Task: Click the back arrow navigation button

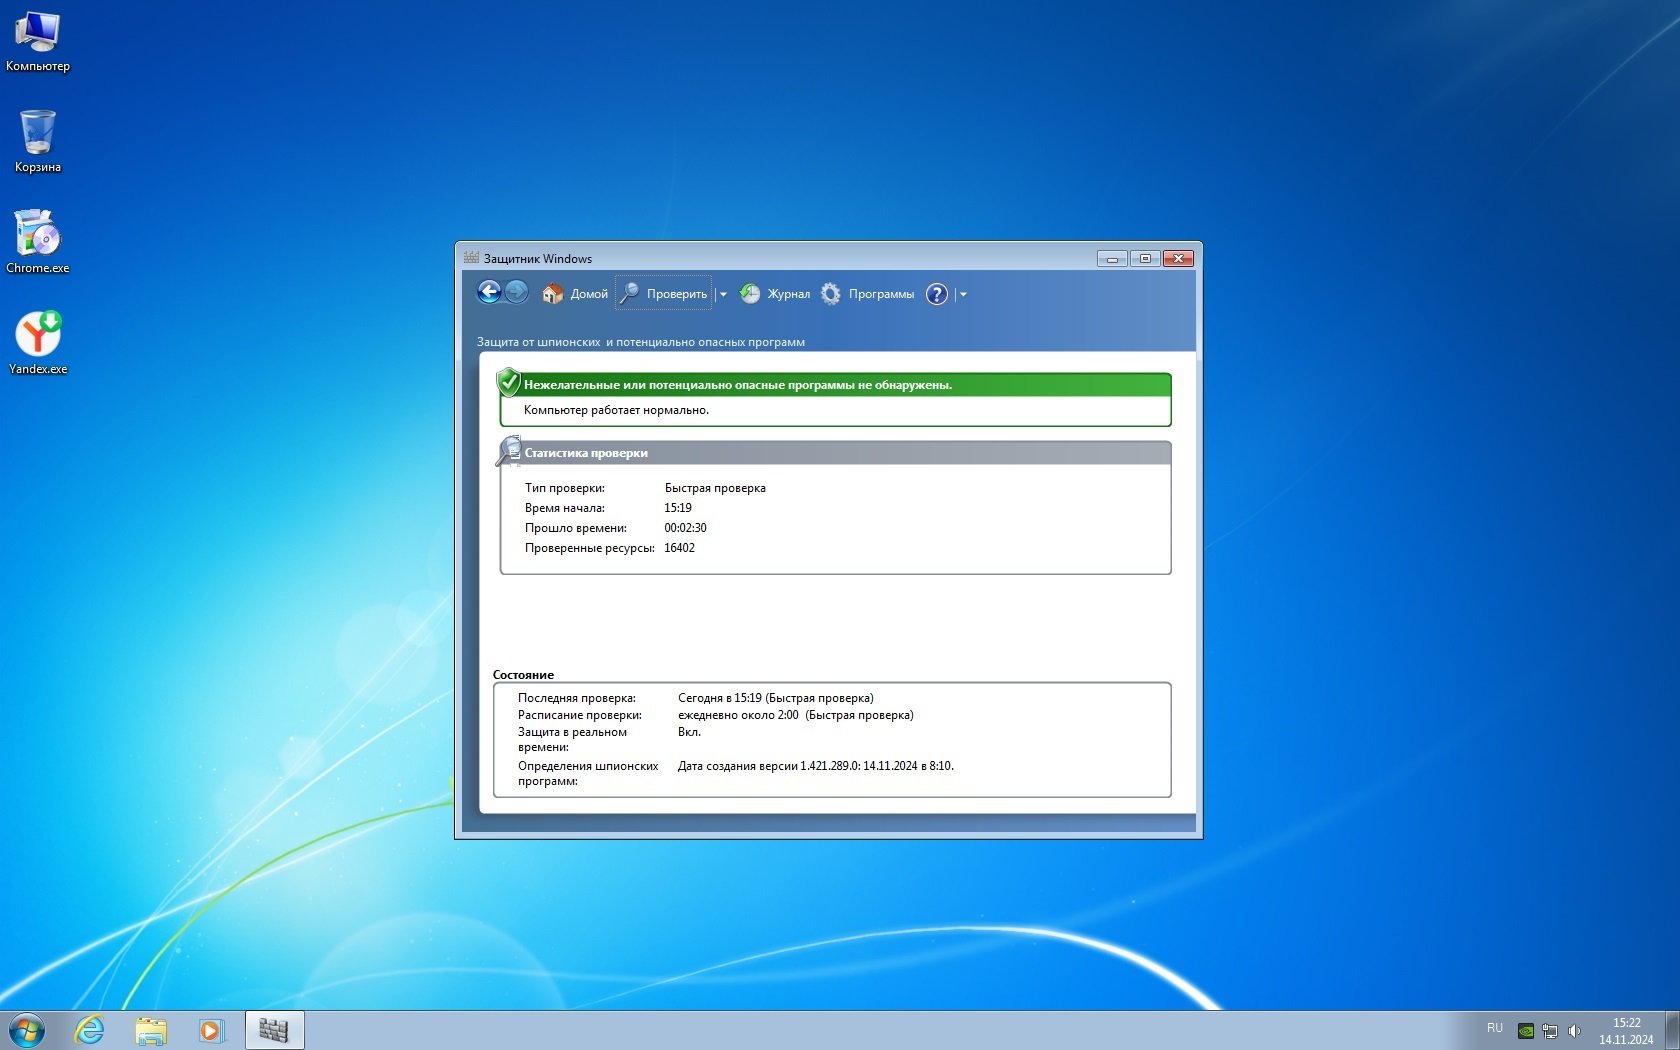Action: (x=489, y=292)
